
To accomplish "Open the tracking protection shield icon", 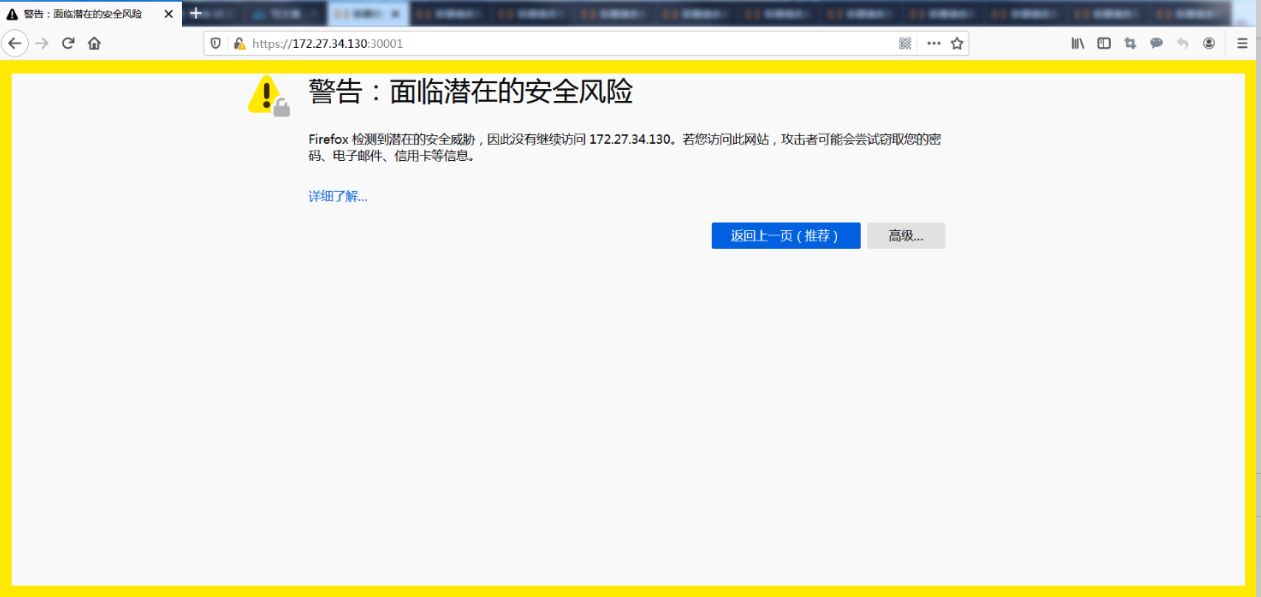I will pos(216,44).
